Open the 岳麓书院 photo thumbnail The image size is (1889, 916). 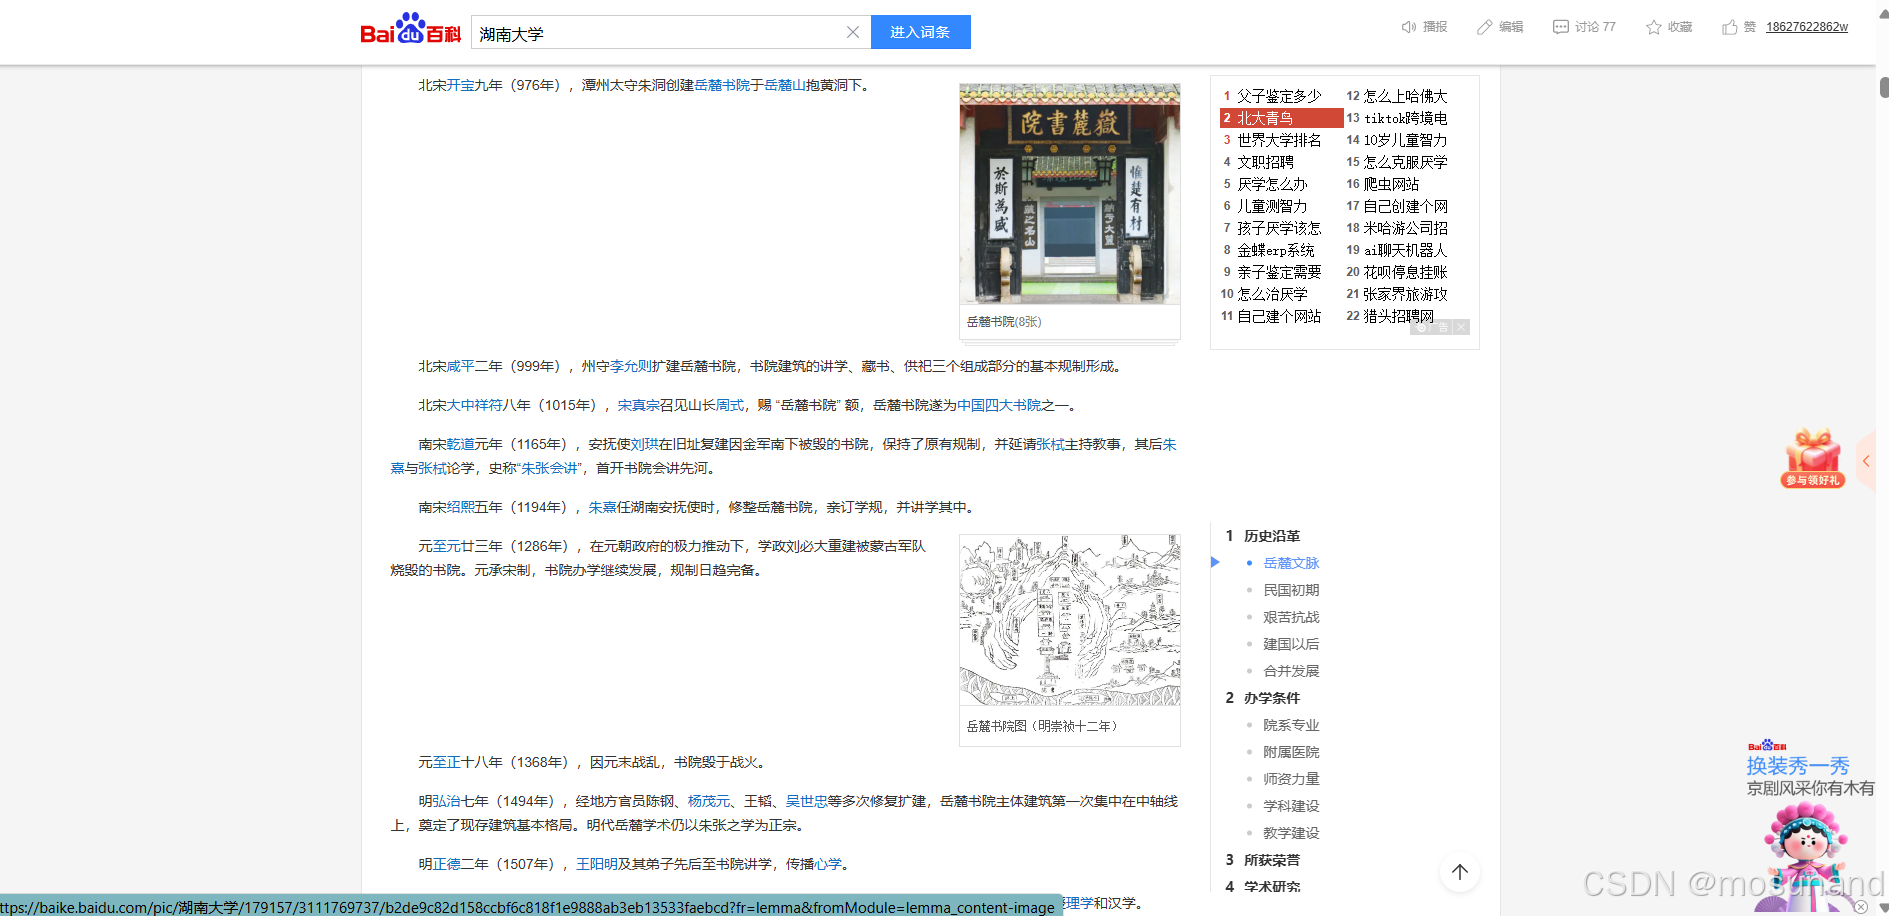tap(1070, 194)
